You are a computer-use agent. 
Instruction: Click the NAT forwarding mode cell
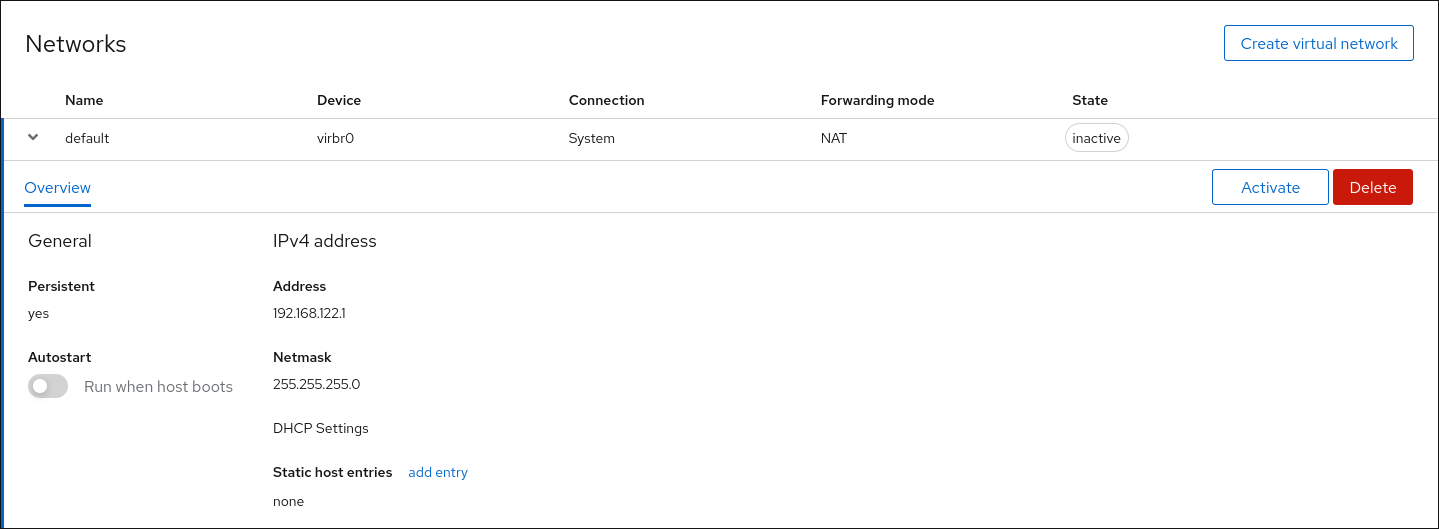tap(833, 138)
